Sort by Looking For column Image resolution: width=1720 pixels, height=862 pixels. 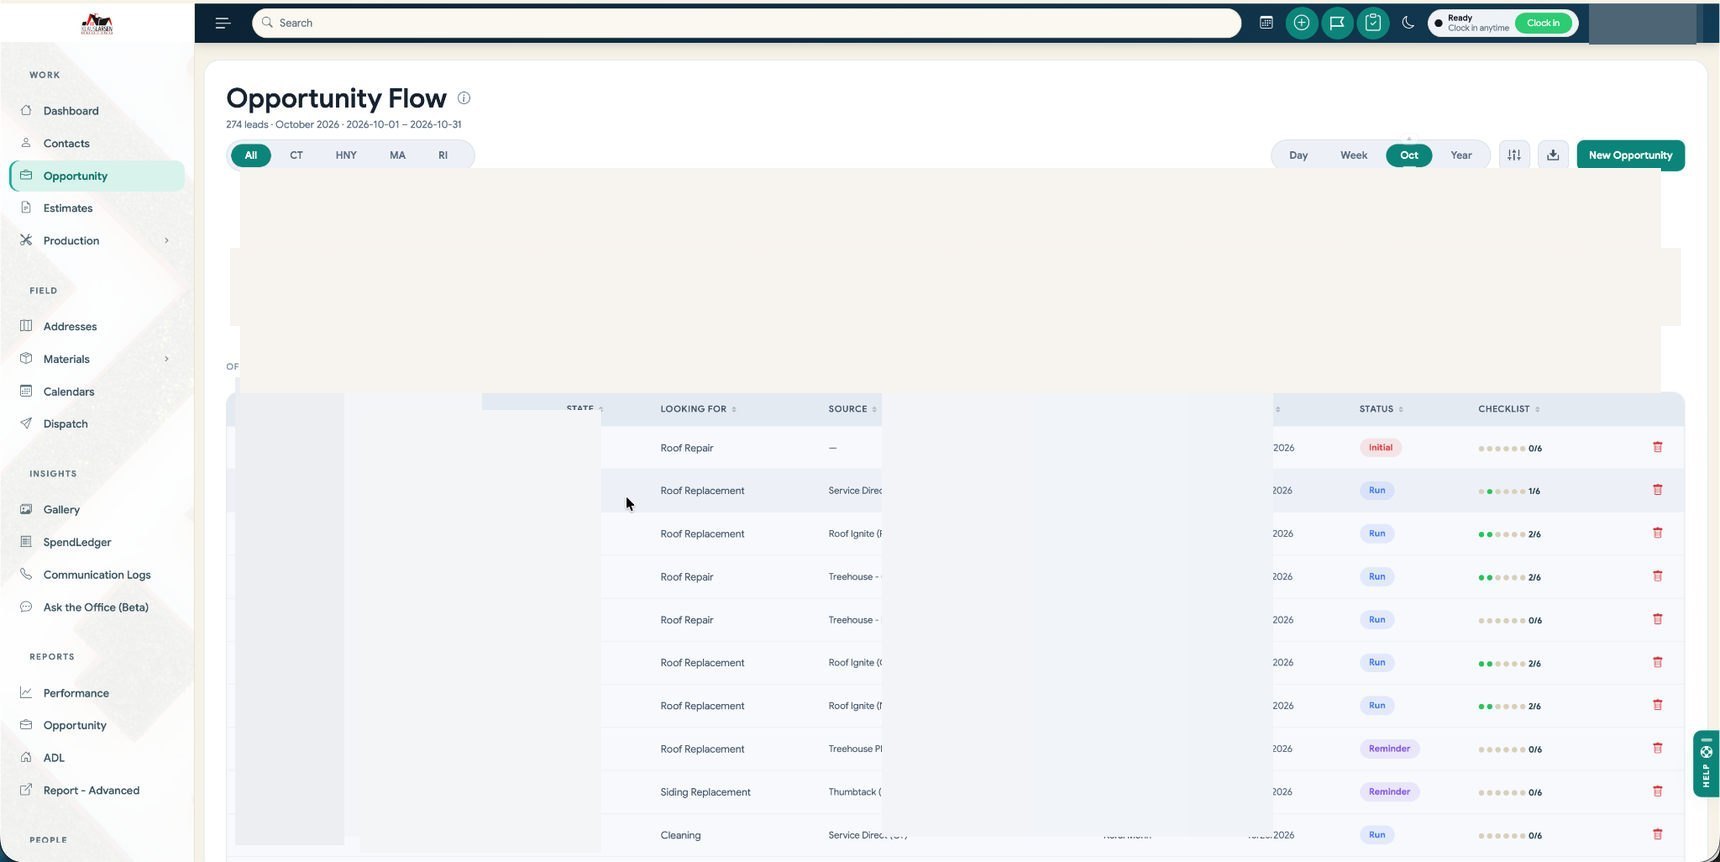coord(698,409)
